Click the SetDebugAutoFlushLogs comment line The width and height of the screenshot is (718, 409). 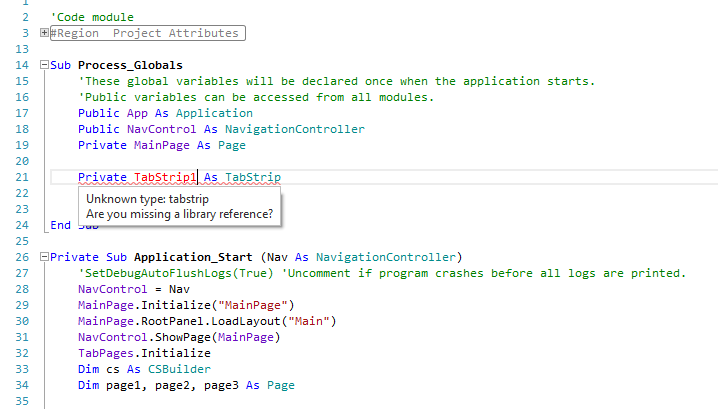coord(380,273)
